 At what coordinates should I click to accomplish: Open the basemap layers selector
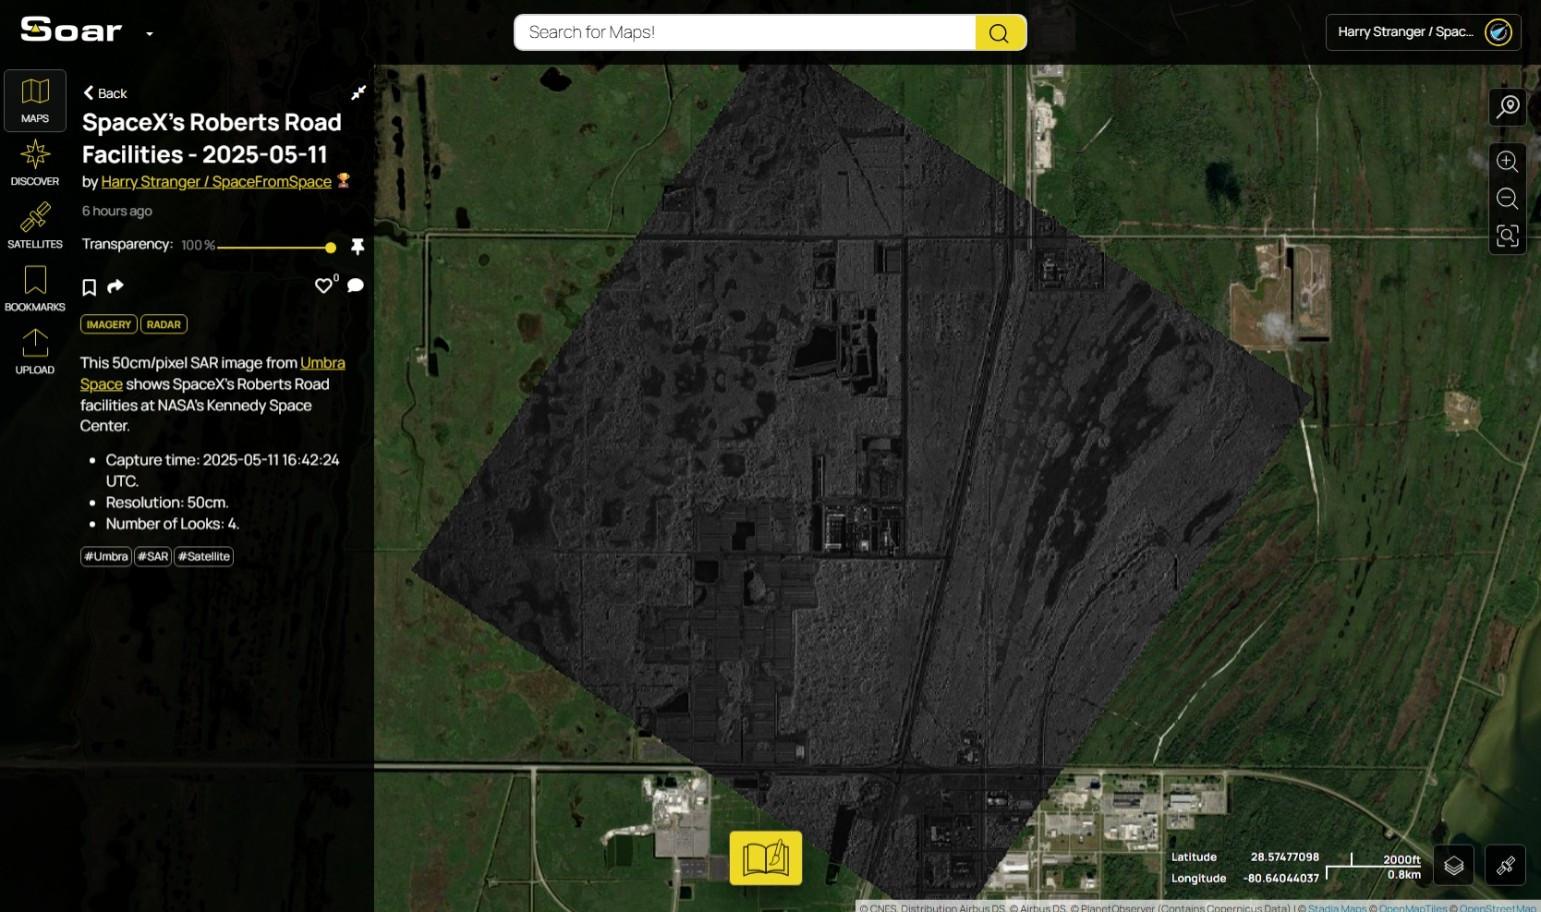1454,866
